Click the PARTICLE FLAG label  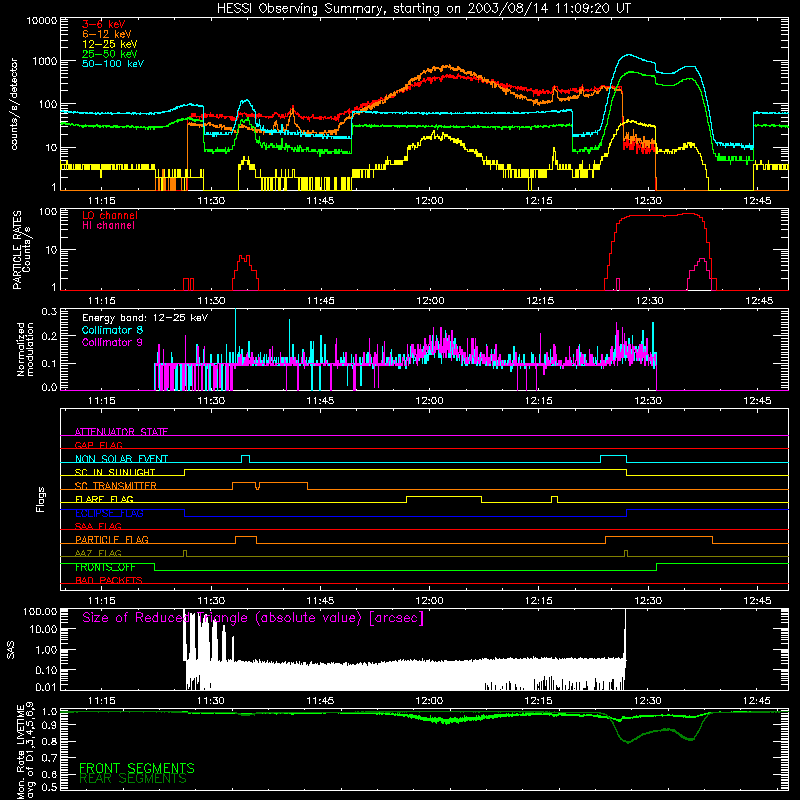112,539
